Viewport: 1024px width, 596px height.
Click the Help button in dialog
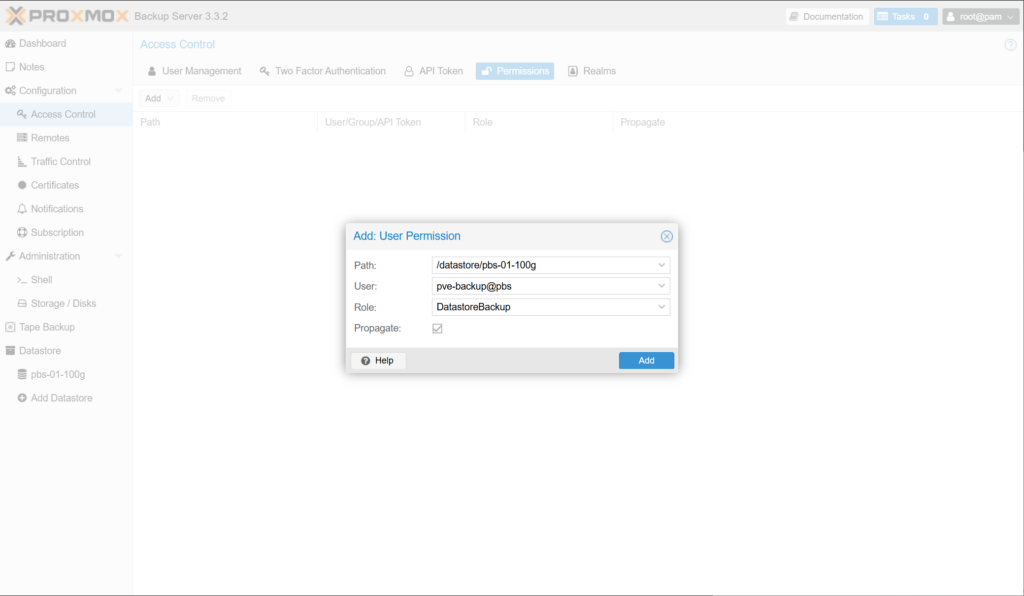(x=378, y=360)
